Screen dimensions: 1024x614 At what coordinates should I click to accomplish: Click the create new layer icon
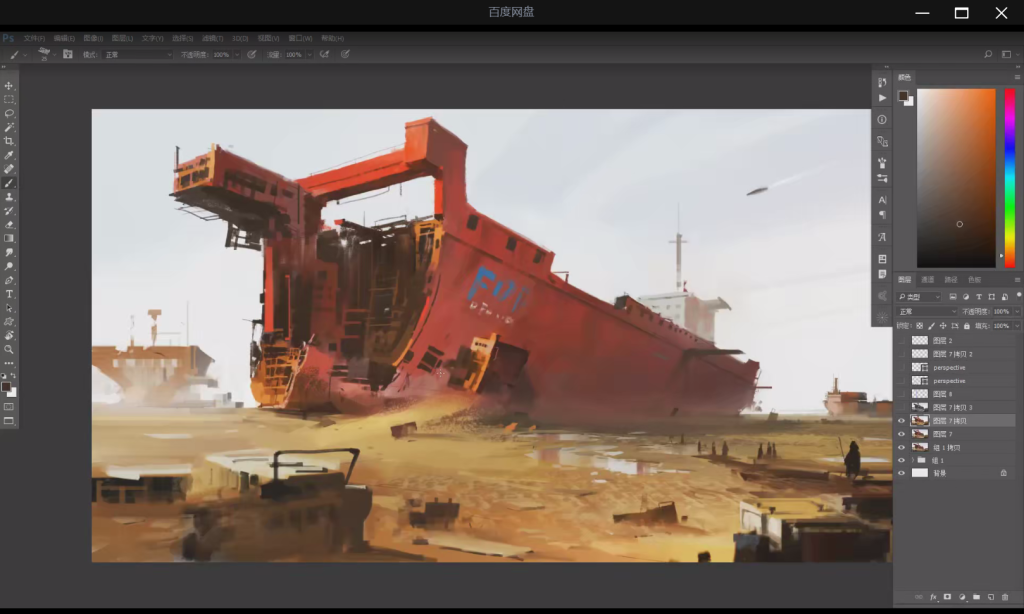pos(990,597)
